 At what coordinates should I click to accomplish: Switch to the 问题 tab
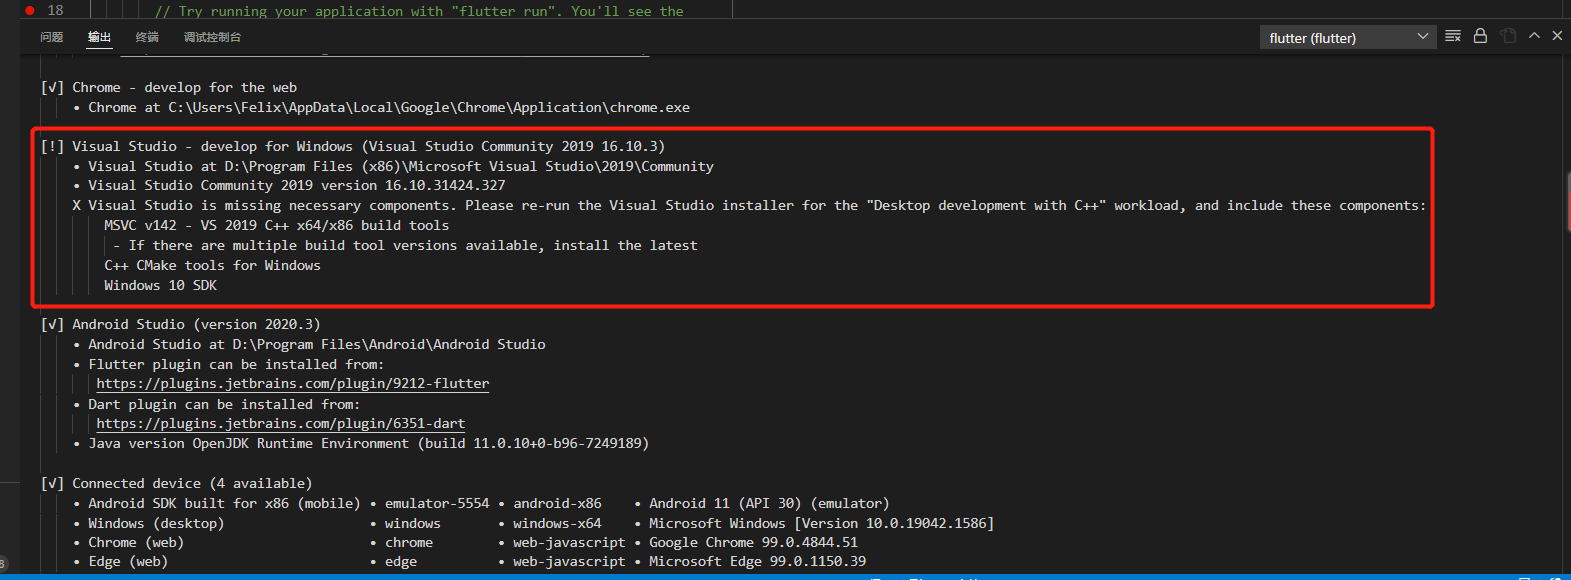point(52,37)
